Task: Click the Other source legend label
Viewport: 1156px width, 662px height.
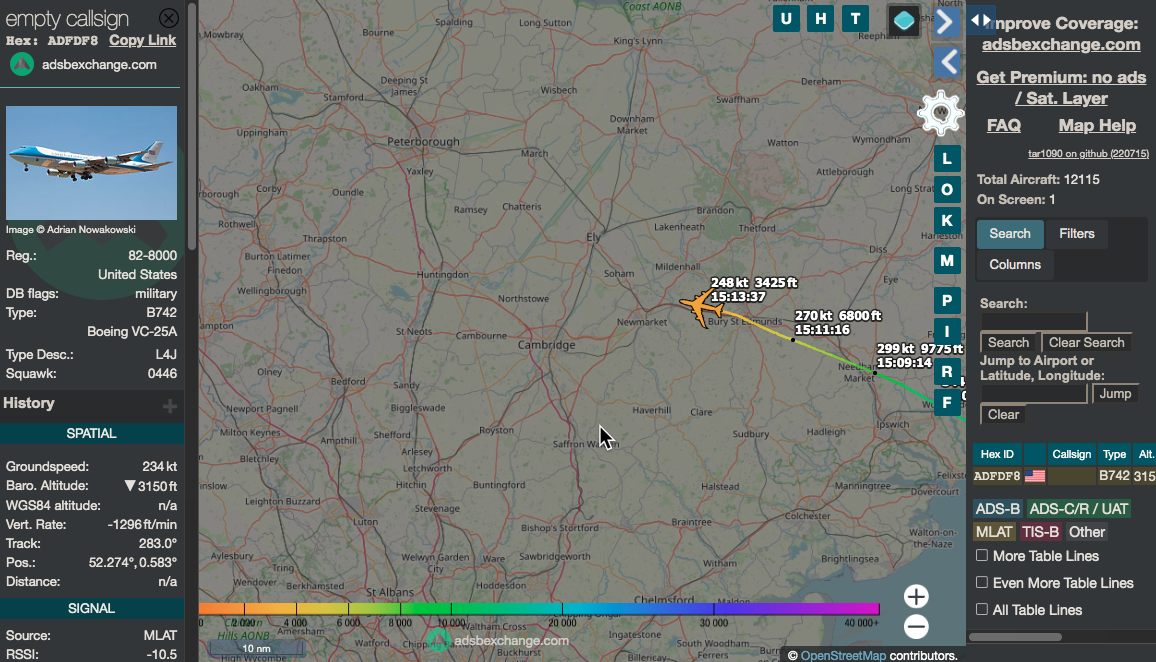Action: (1087, 532)
